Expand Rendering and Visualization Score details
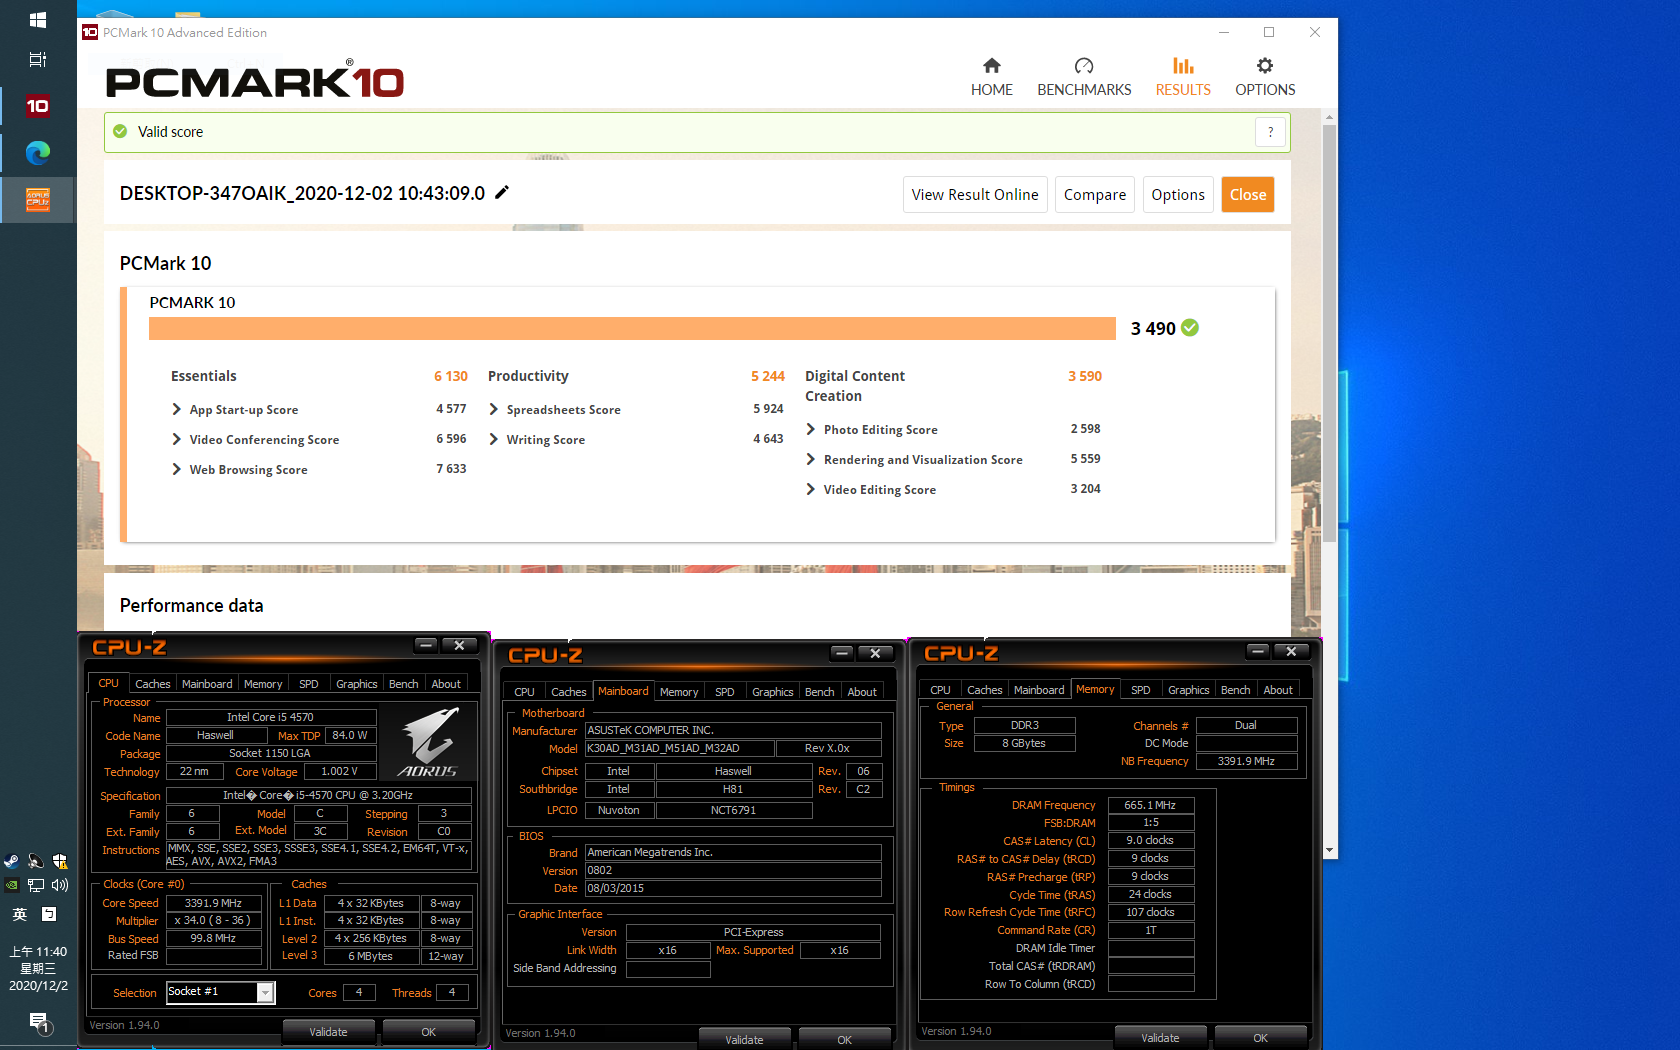1680x1050 pixels. tap(811, 459)
